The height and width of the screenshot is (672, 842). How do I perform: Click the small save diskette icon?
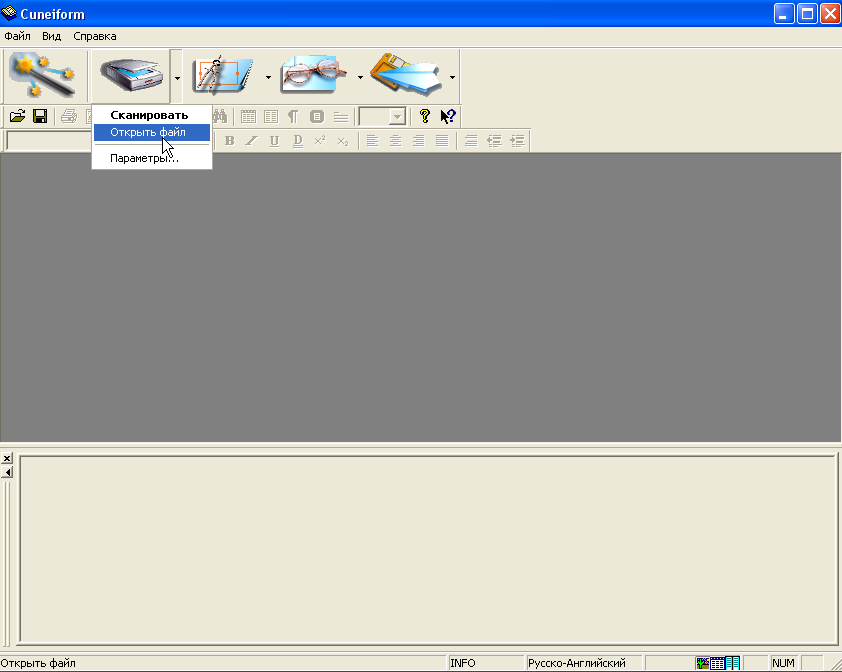pyautogui.click(x=40, y=116)
